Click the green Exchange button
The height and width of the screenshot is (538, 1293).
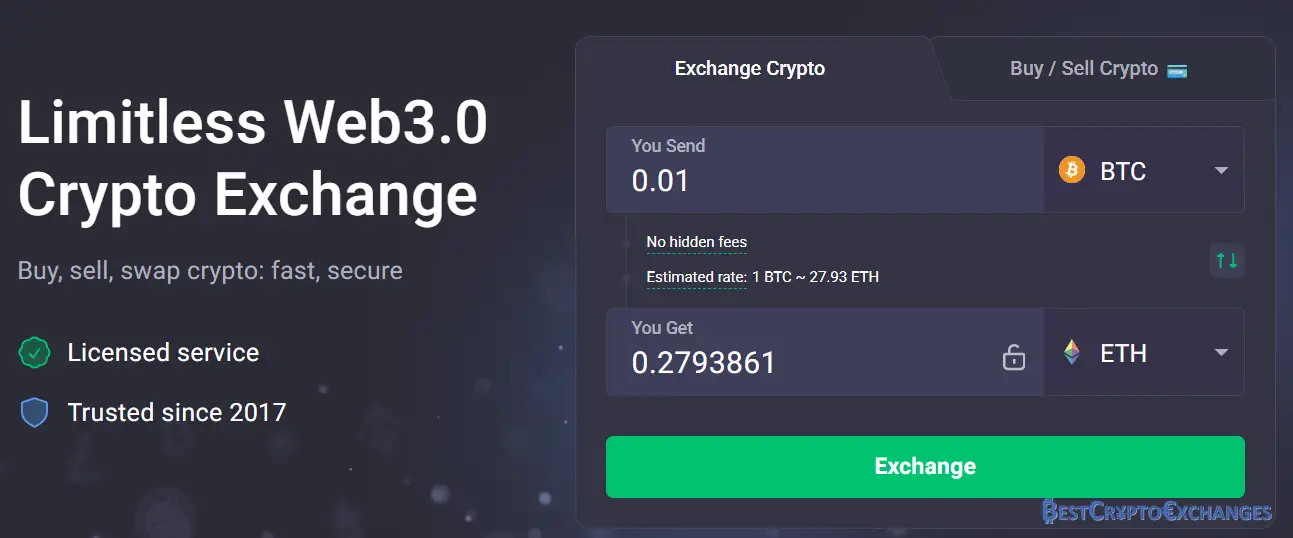(925, 466)
